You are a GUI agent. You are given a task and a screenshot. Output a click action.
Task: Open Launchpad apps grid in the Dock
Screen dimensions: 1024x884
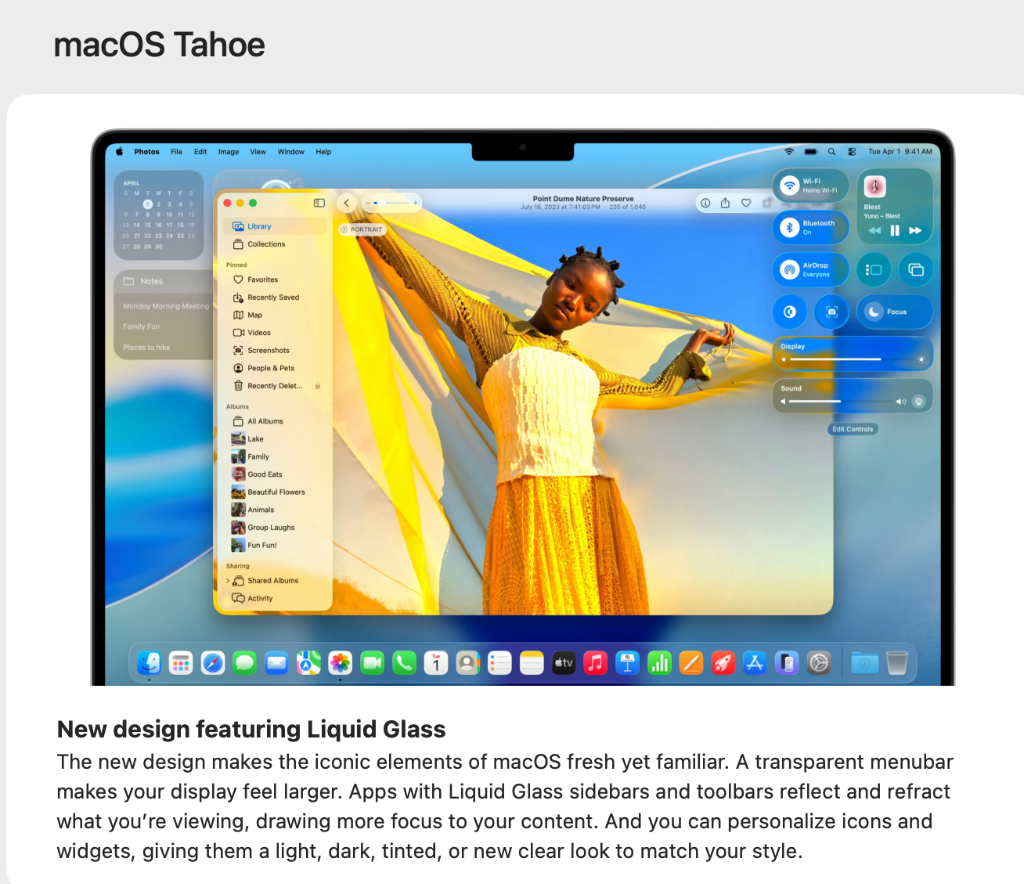[181, 663]
